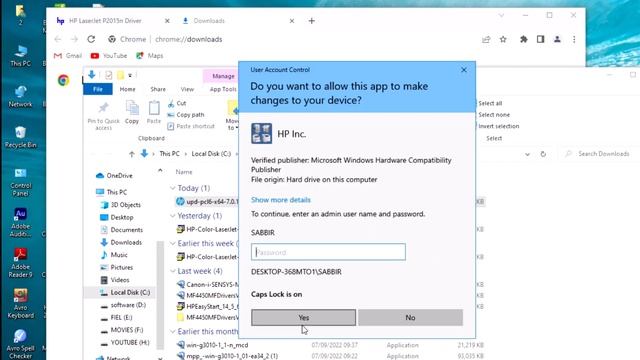This screenshot has height=360, width=640.
Task: Open new Chrome tab
Action: (x=311, y=21)
